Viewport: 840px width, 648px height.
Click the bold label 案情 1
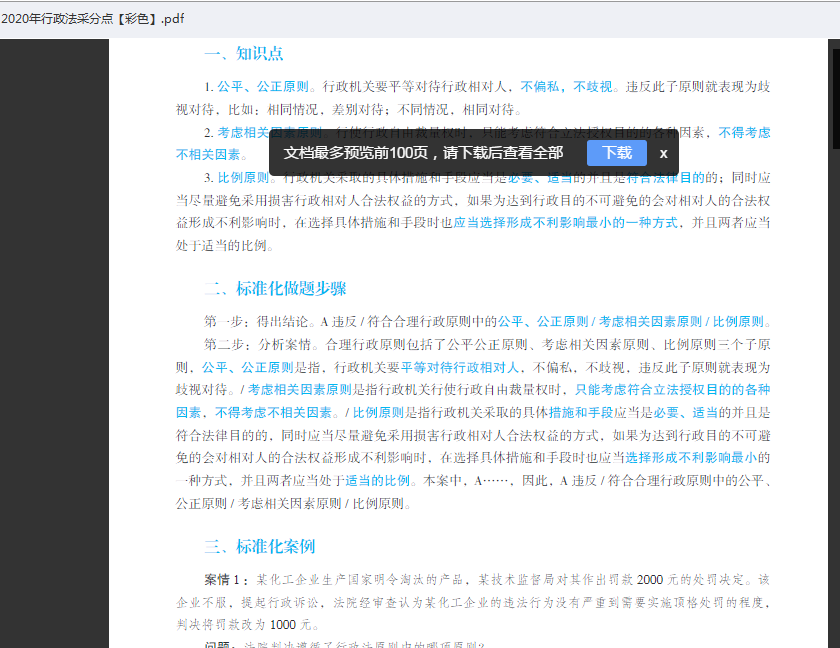[222, 579]
